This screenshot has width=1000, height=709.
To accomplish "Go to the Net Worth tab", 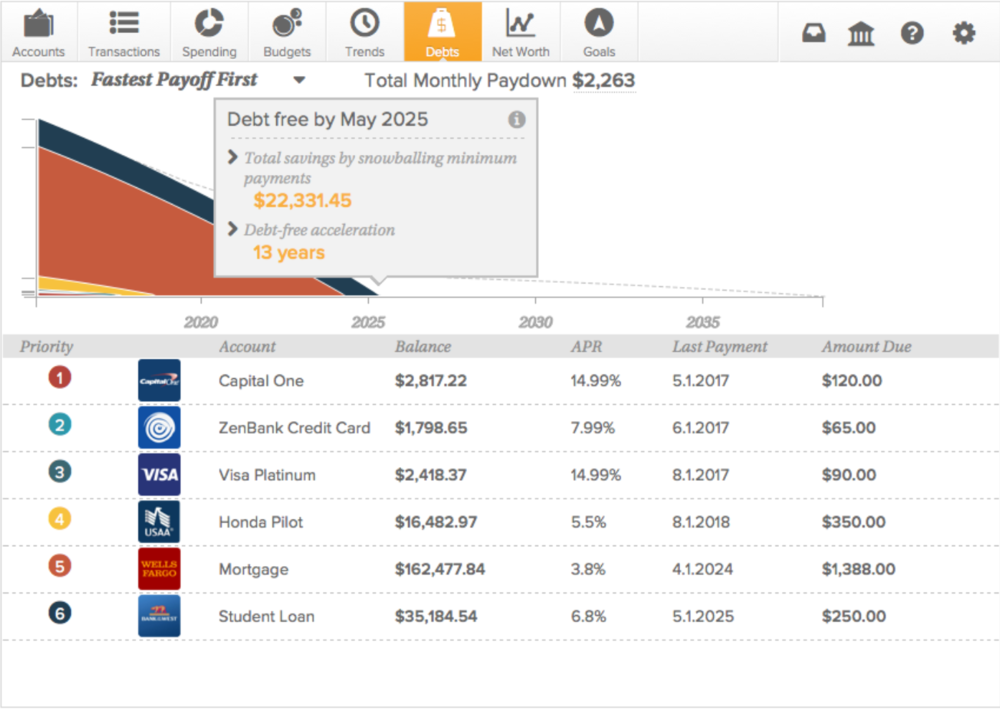I will 520,32.
